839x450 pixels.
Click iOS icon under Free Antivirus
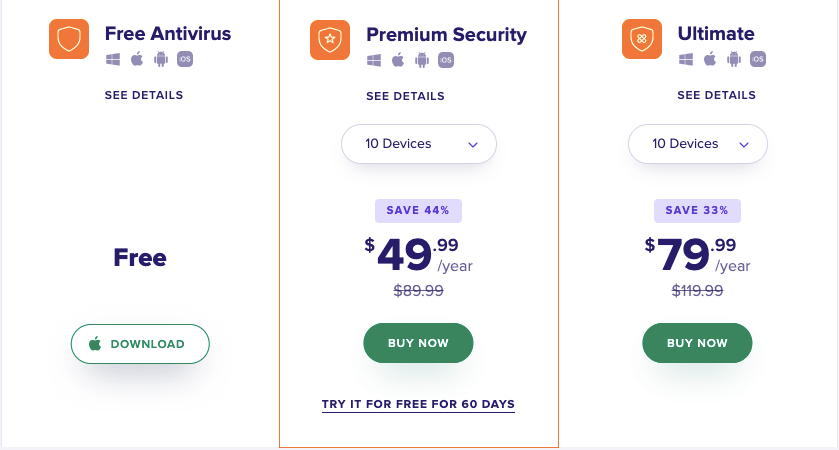[x=185, y=59]
